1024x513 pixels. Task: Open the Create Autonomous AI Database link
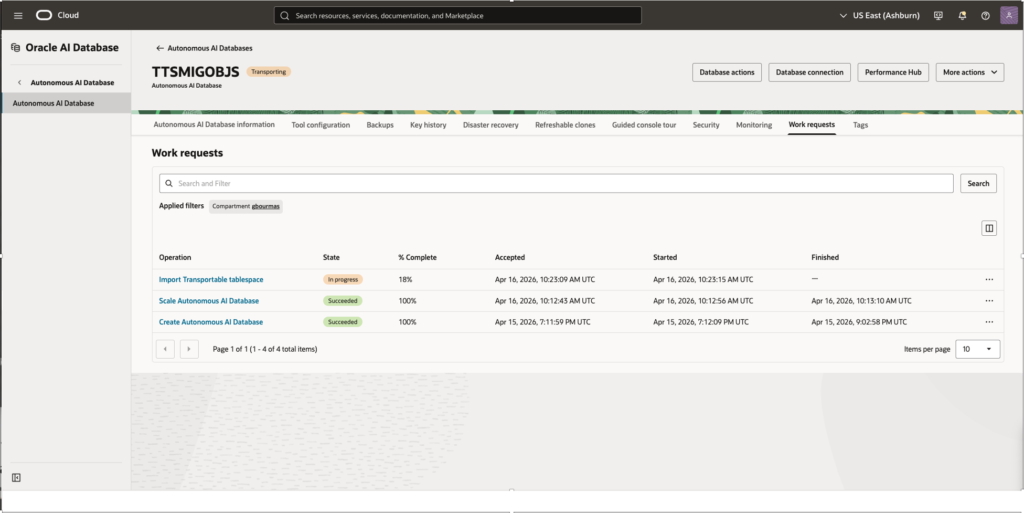tap(211, 322)
